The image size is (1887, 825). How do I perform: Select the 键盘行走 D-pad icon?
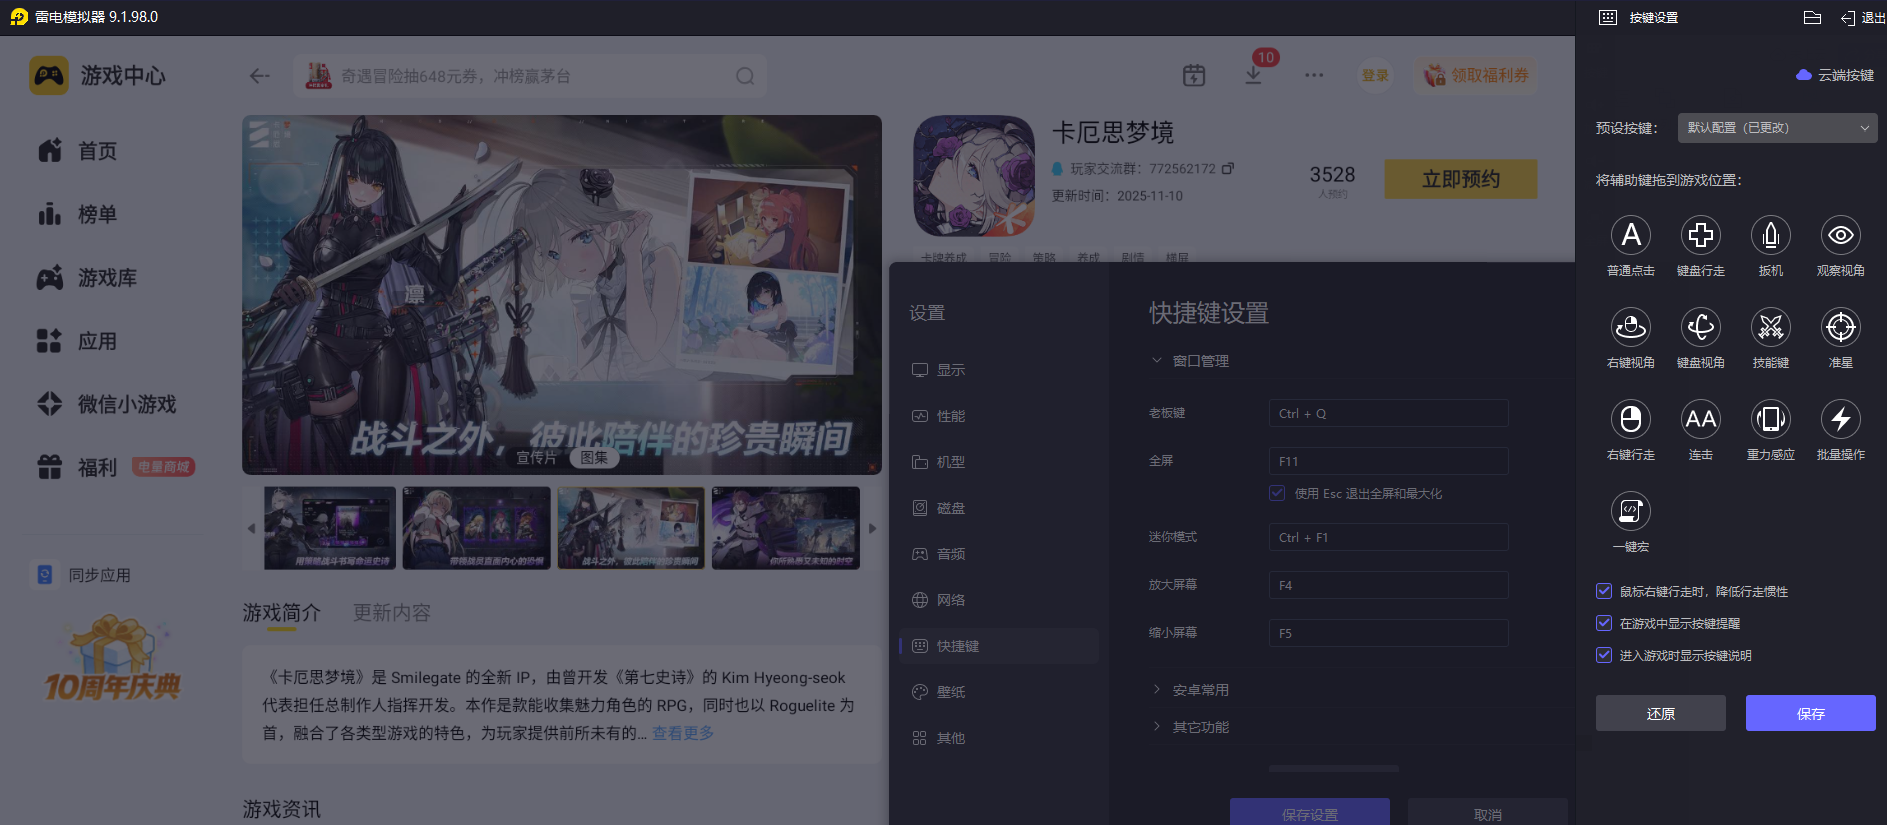coord(1700,236)
